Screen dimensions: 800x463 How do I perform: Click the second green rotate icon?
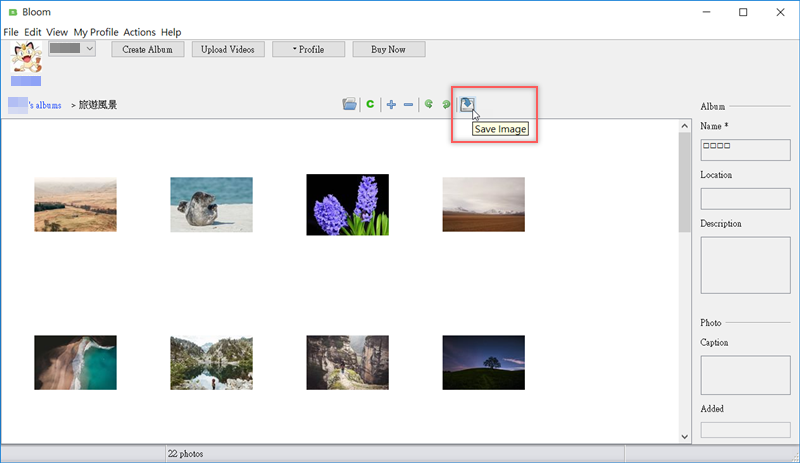pyautogui.click(x=446, y=104)
